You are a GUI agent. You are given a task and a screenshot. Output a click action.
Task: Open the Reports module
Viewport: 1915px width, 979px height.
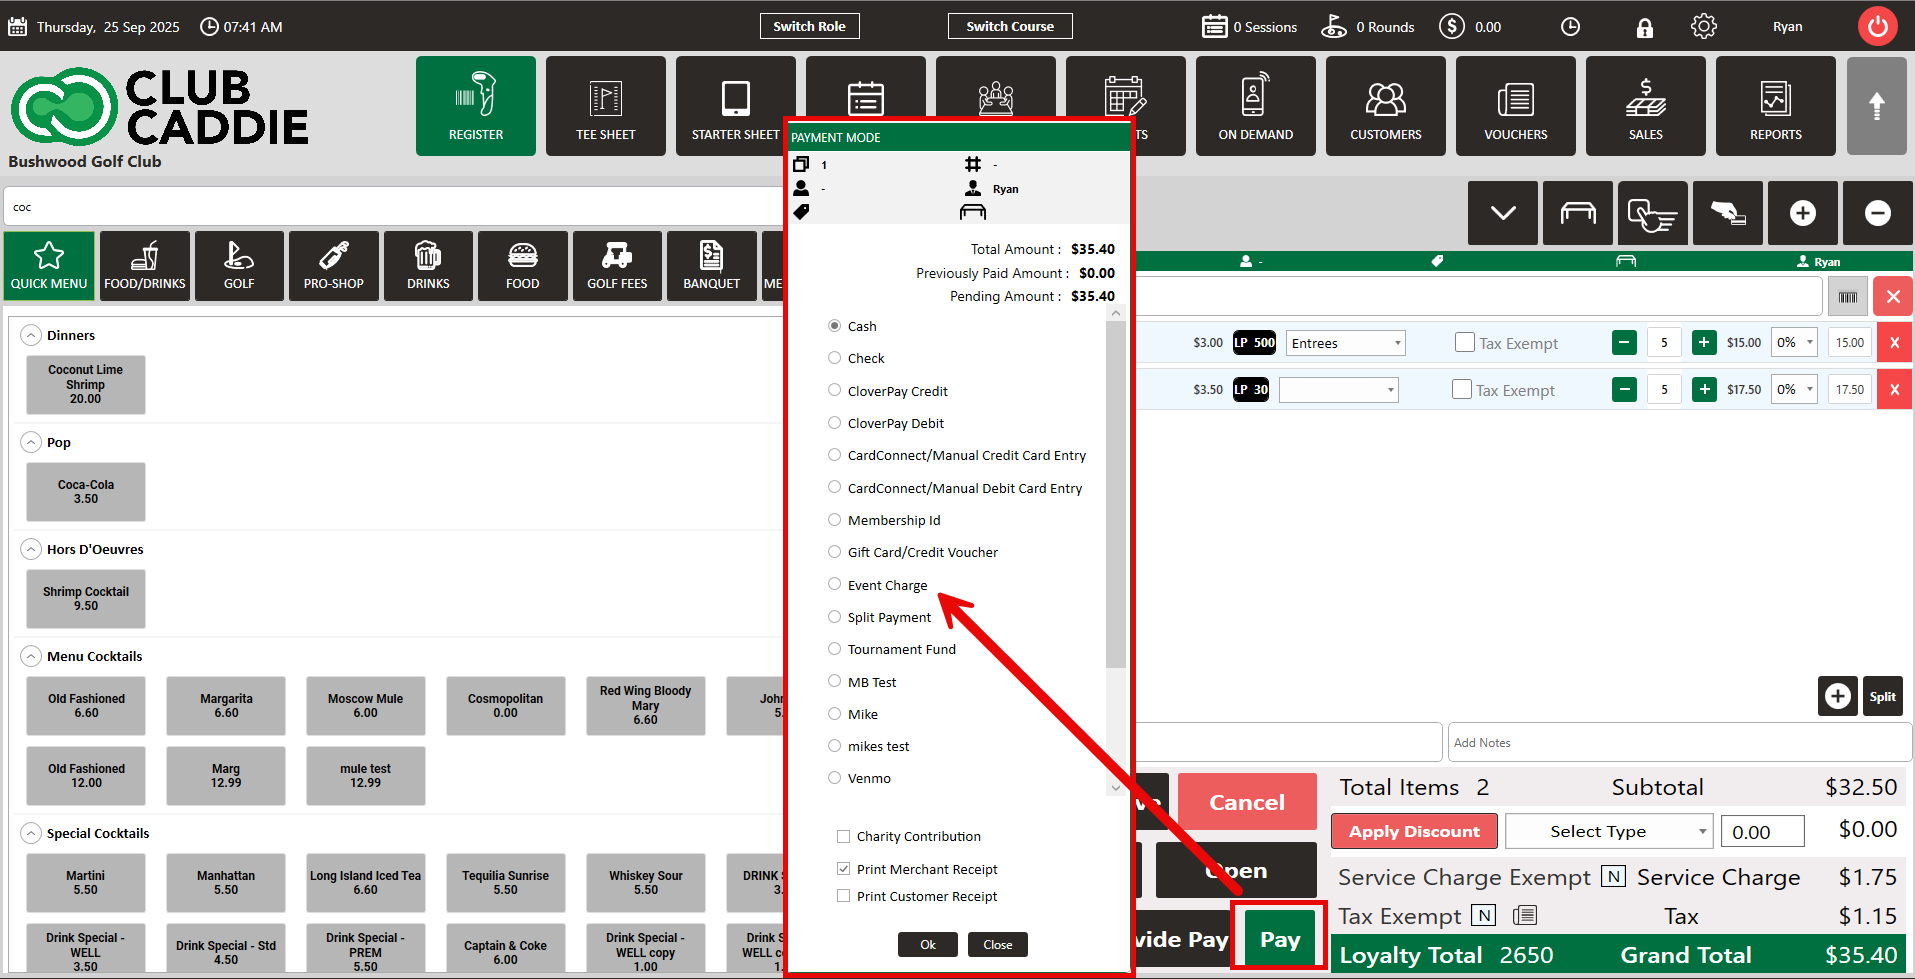point(1775,106)
